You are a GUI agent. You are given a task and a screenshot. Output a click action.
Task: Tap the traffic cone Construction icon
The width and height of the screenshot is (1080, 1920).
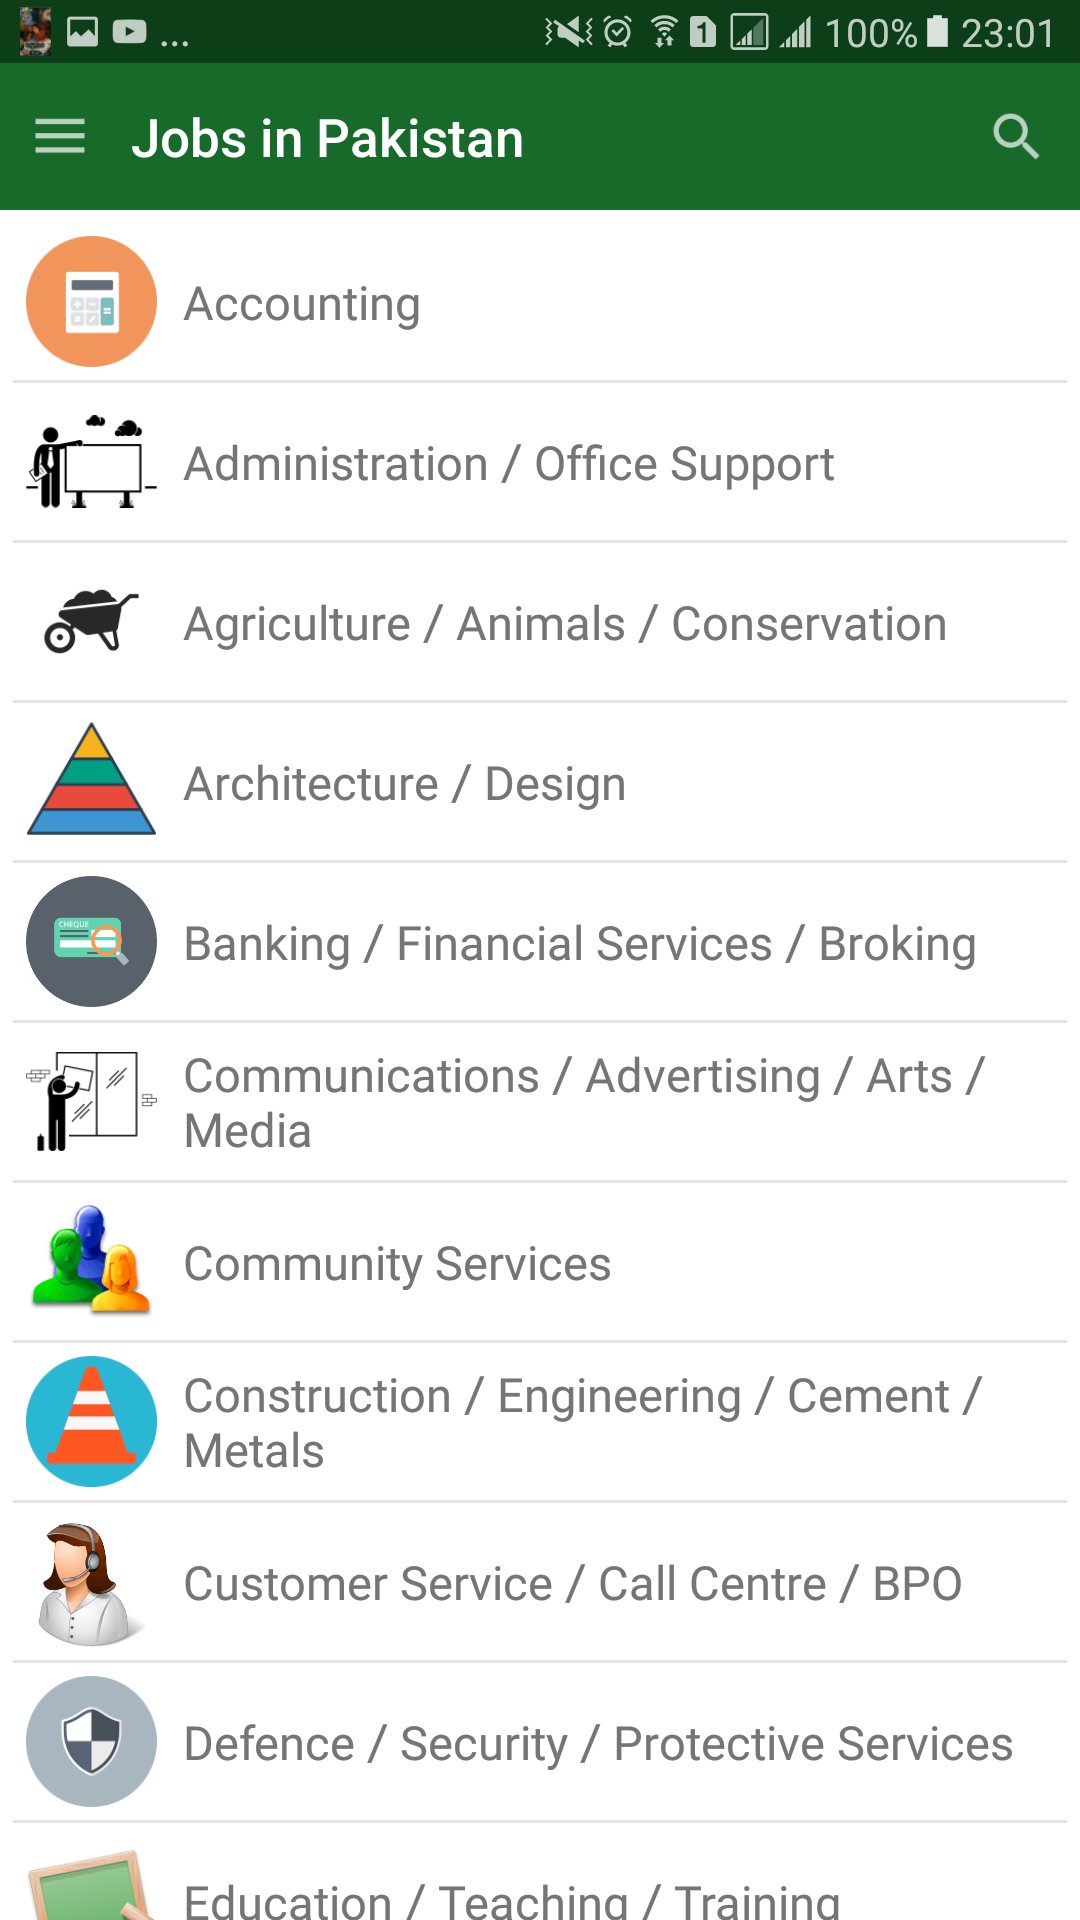pos(91,1422)
